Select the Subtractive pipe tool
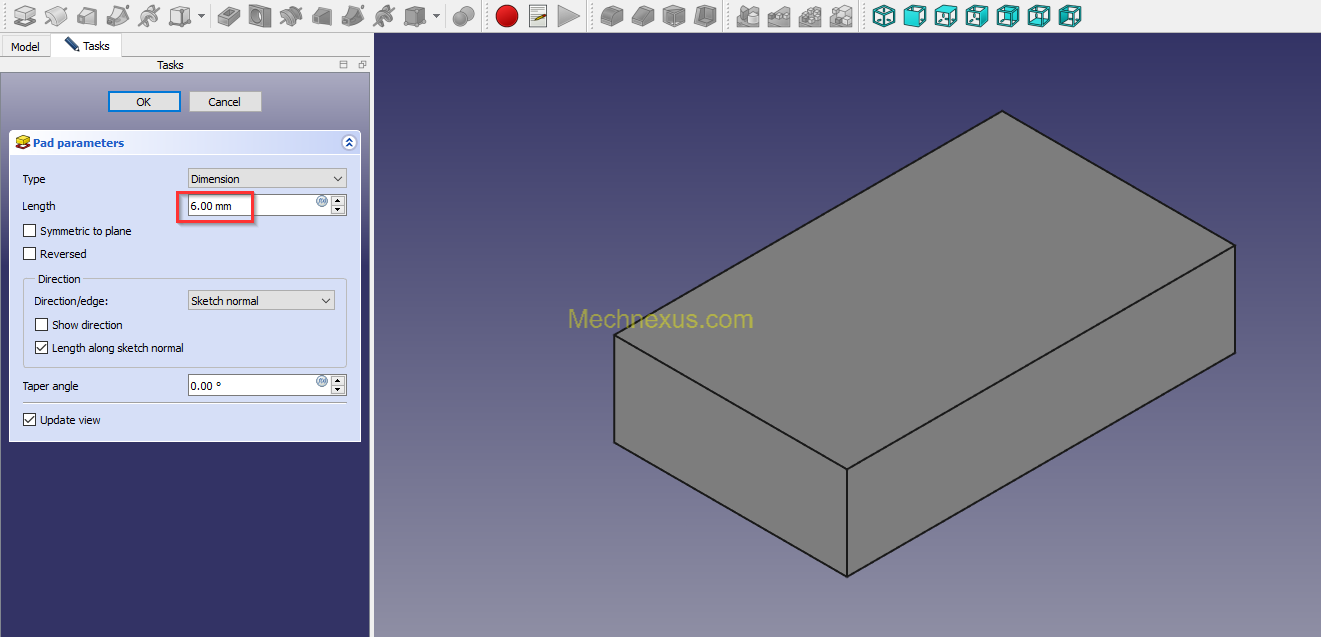 click(x=352, y=16)
